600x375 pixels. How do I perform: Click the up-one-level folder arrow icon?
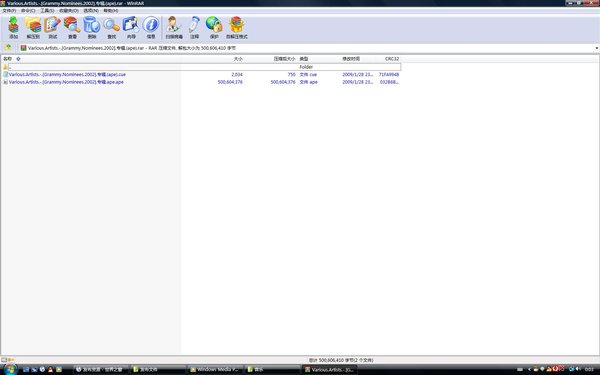pyautogui.click(x=8, y=48)
